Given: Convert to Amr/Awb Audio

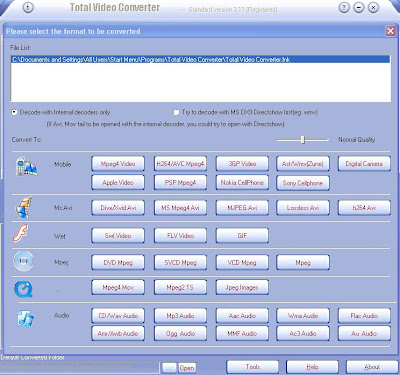Looking at the screenshot, I should tap(118, 333).
